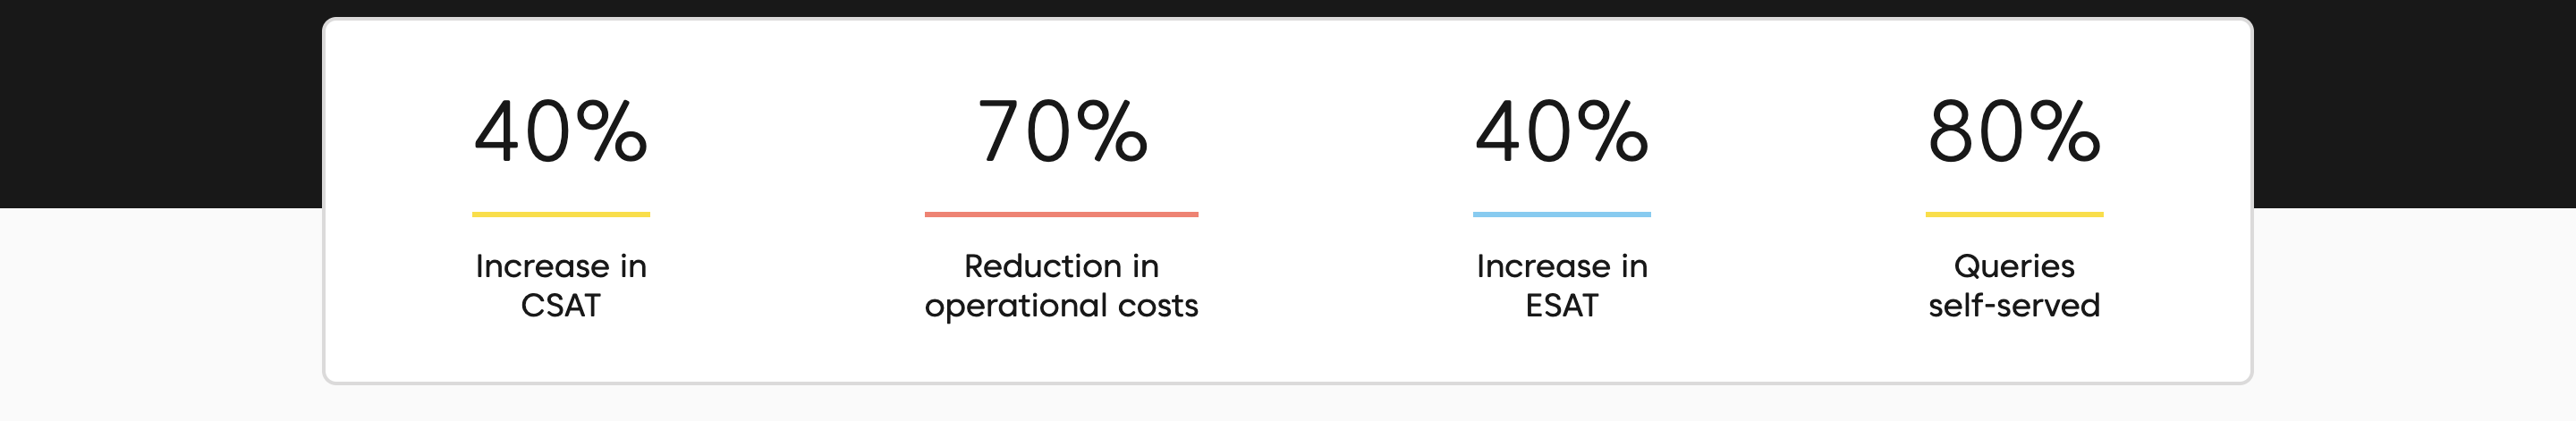Click the "Queries" label text
This screenshot has width=2576, height=421.
pyautogui.click(x=2014, y=266)
